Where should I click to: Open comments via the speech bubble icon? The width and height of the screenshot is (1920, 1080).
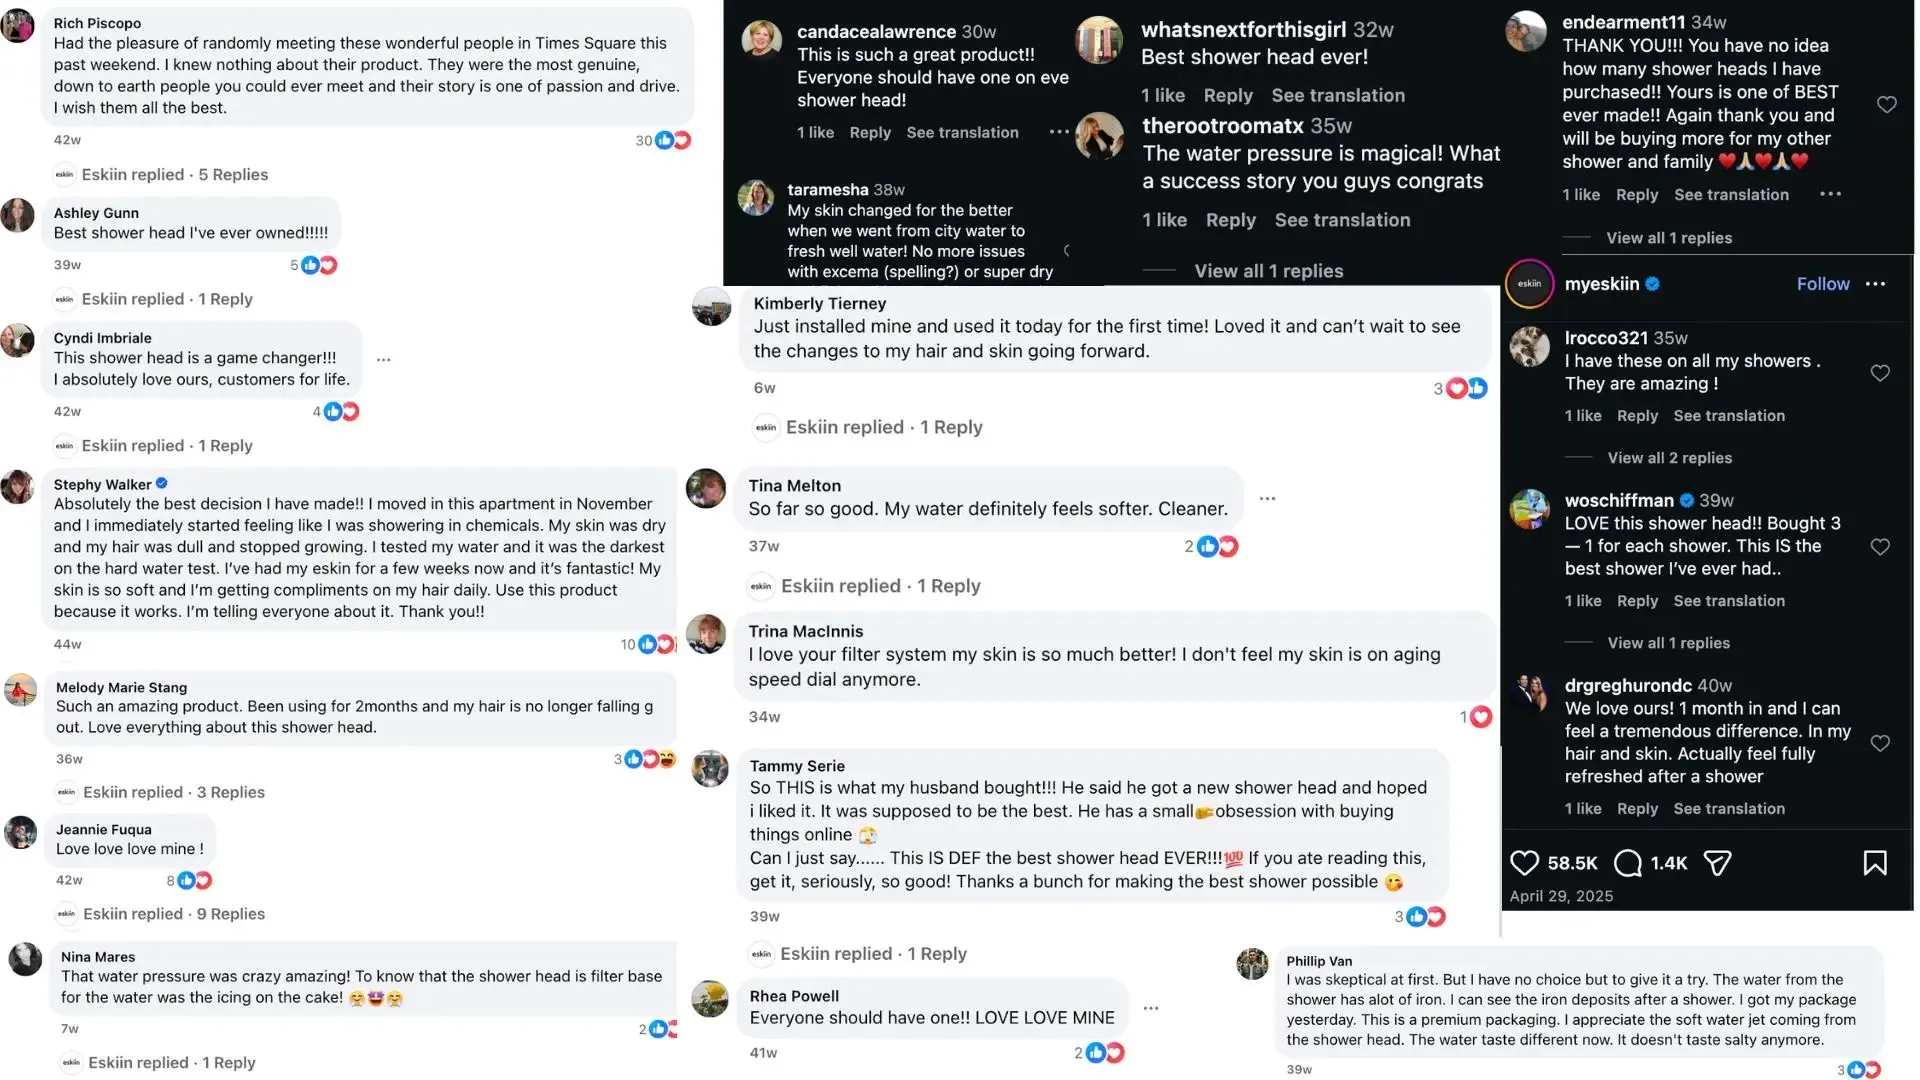[1628, 862]
